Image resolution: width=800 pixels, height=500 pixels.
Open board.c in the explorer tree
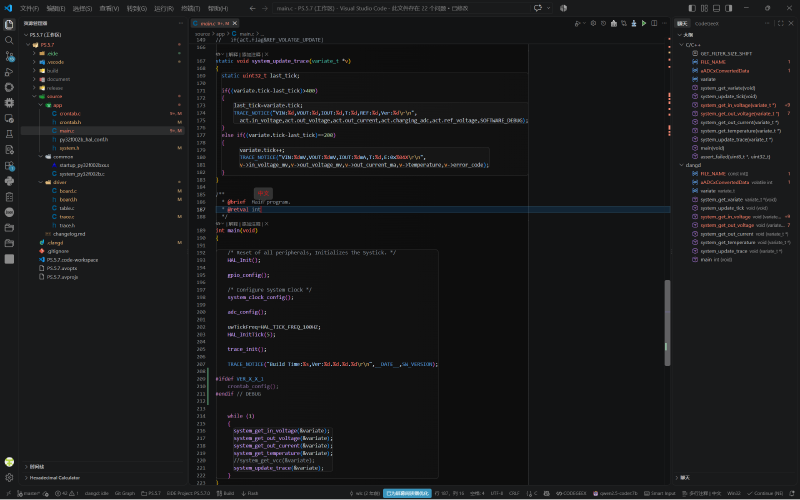point(68,191)
